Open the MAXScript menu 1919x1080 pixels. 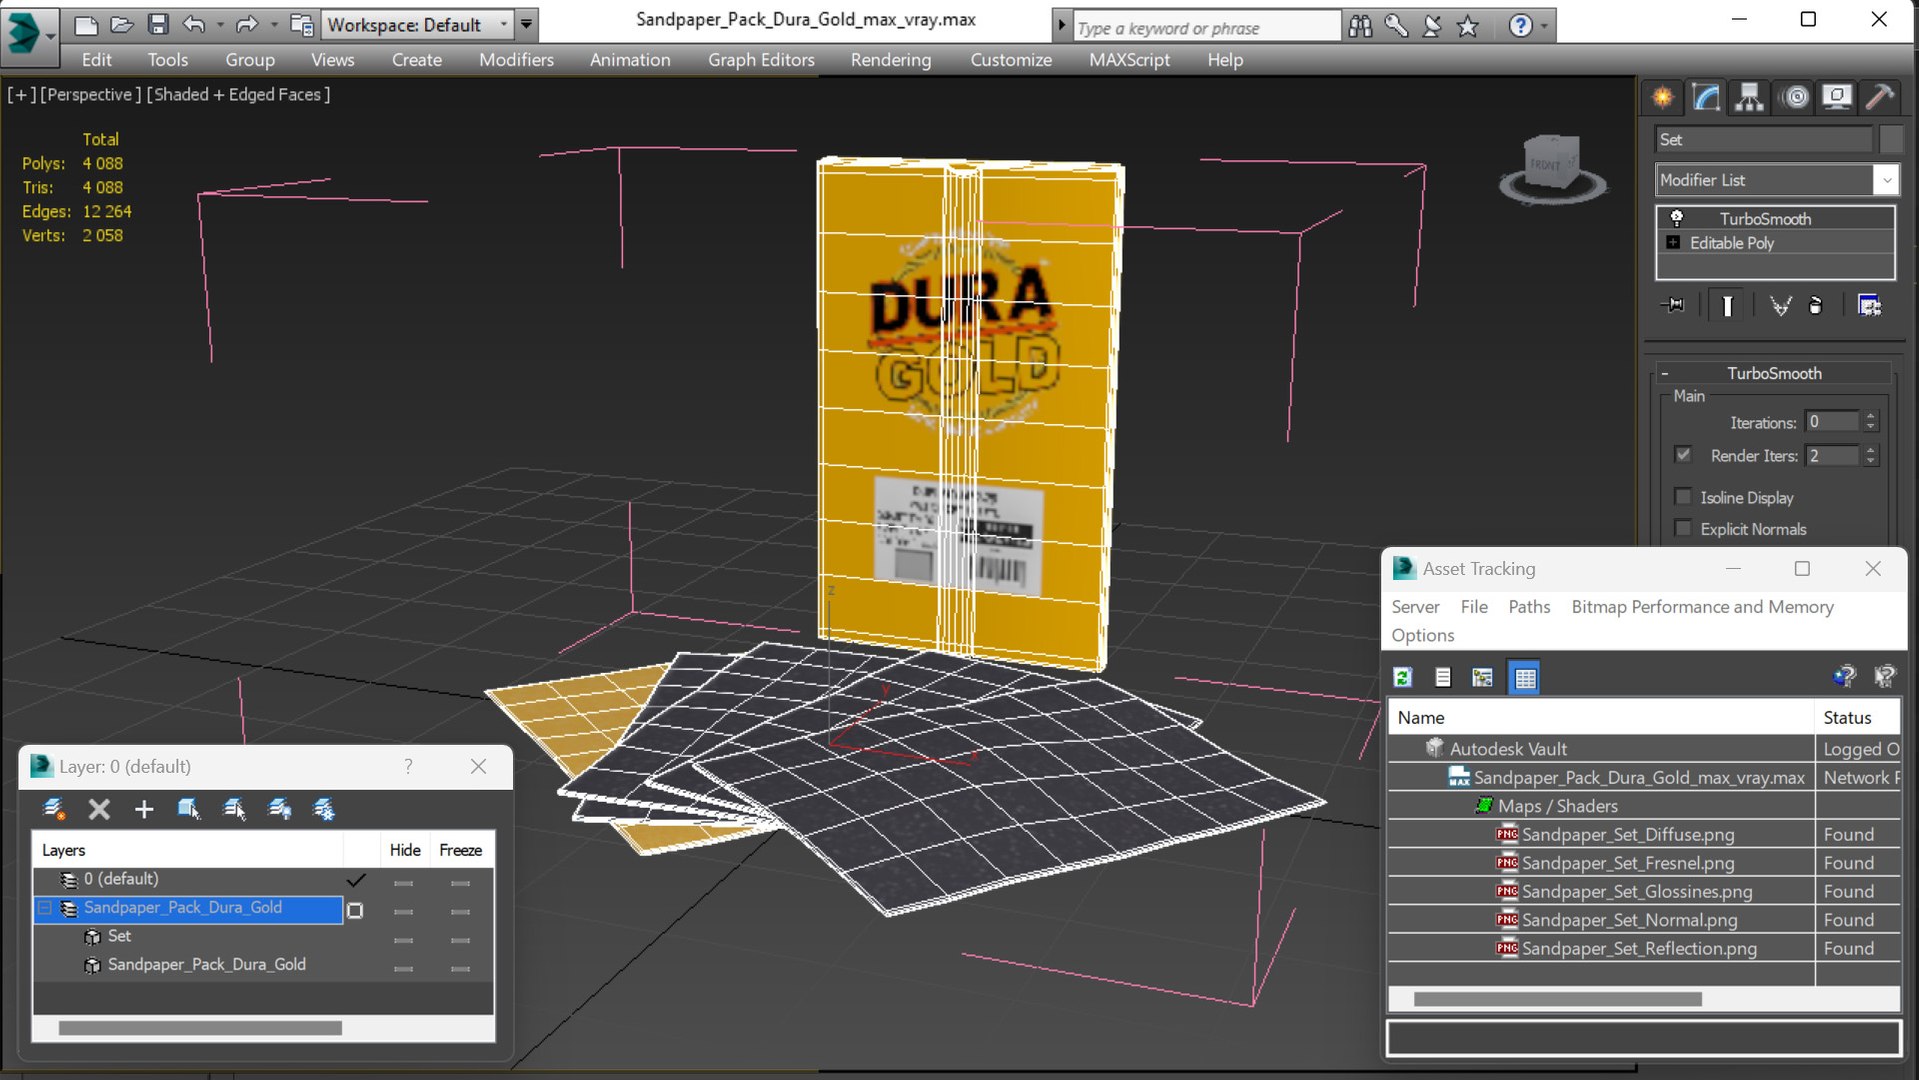click(x=1129, y=60)
